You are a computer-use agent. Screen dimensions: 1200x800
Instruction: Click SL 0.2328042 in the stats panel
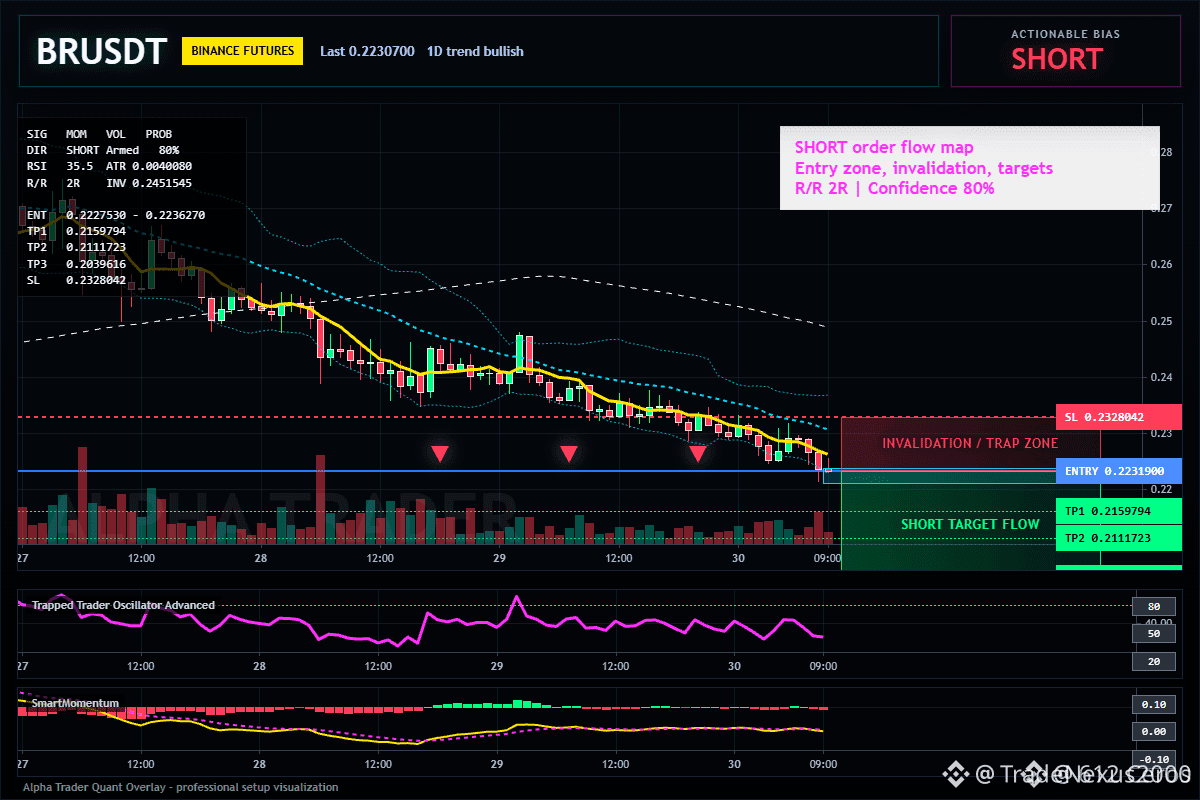[76, 281]
